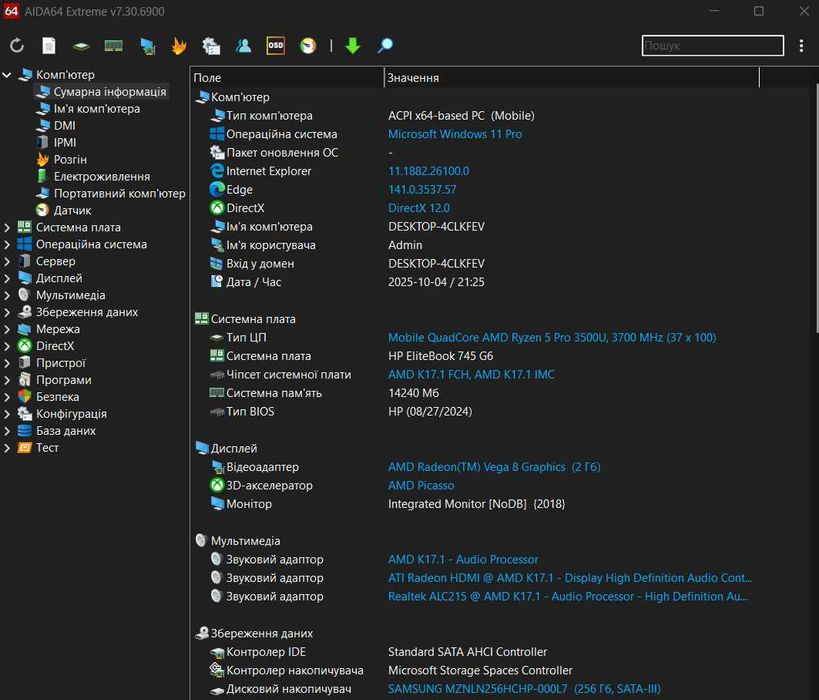
Task: Select the Standard SATA AHCI Controller value
Action: (x=467, y=652)
